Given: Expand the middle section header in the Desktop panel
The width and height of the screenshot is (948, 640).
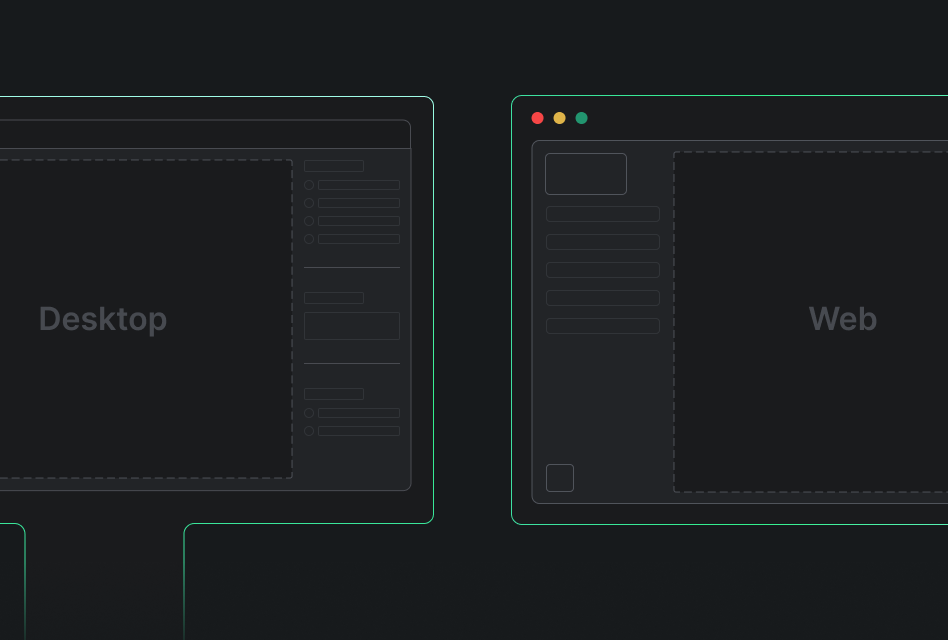Looking at the screenshot, I should [x=334, y=297].
